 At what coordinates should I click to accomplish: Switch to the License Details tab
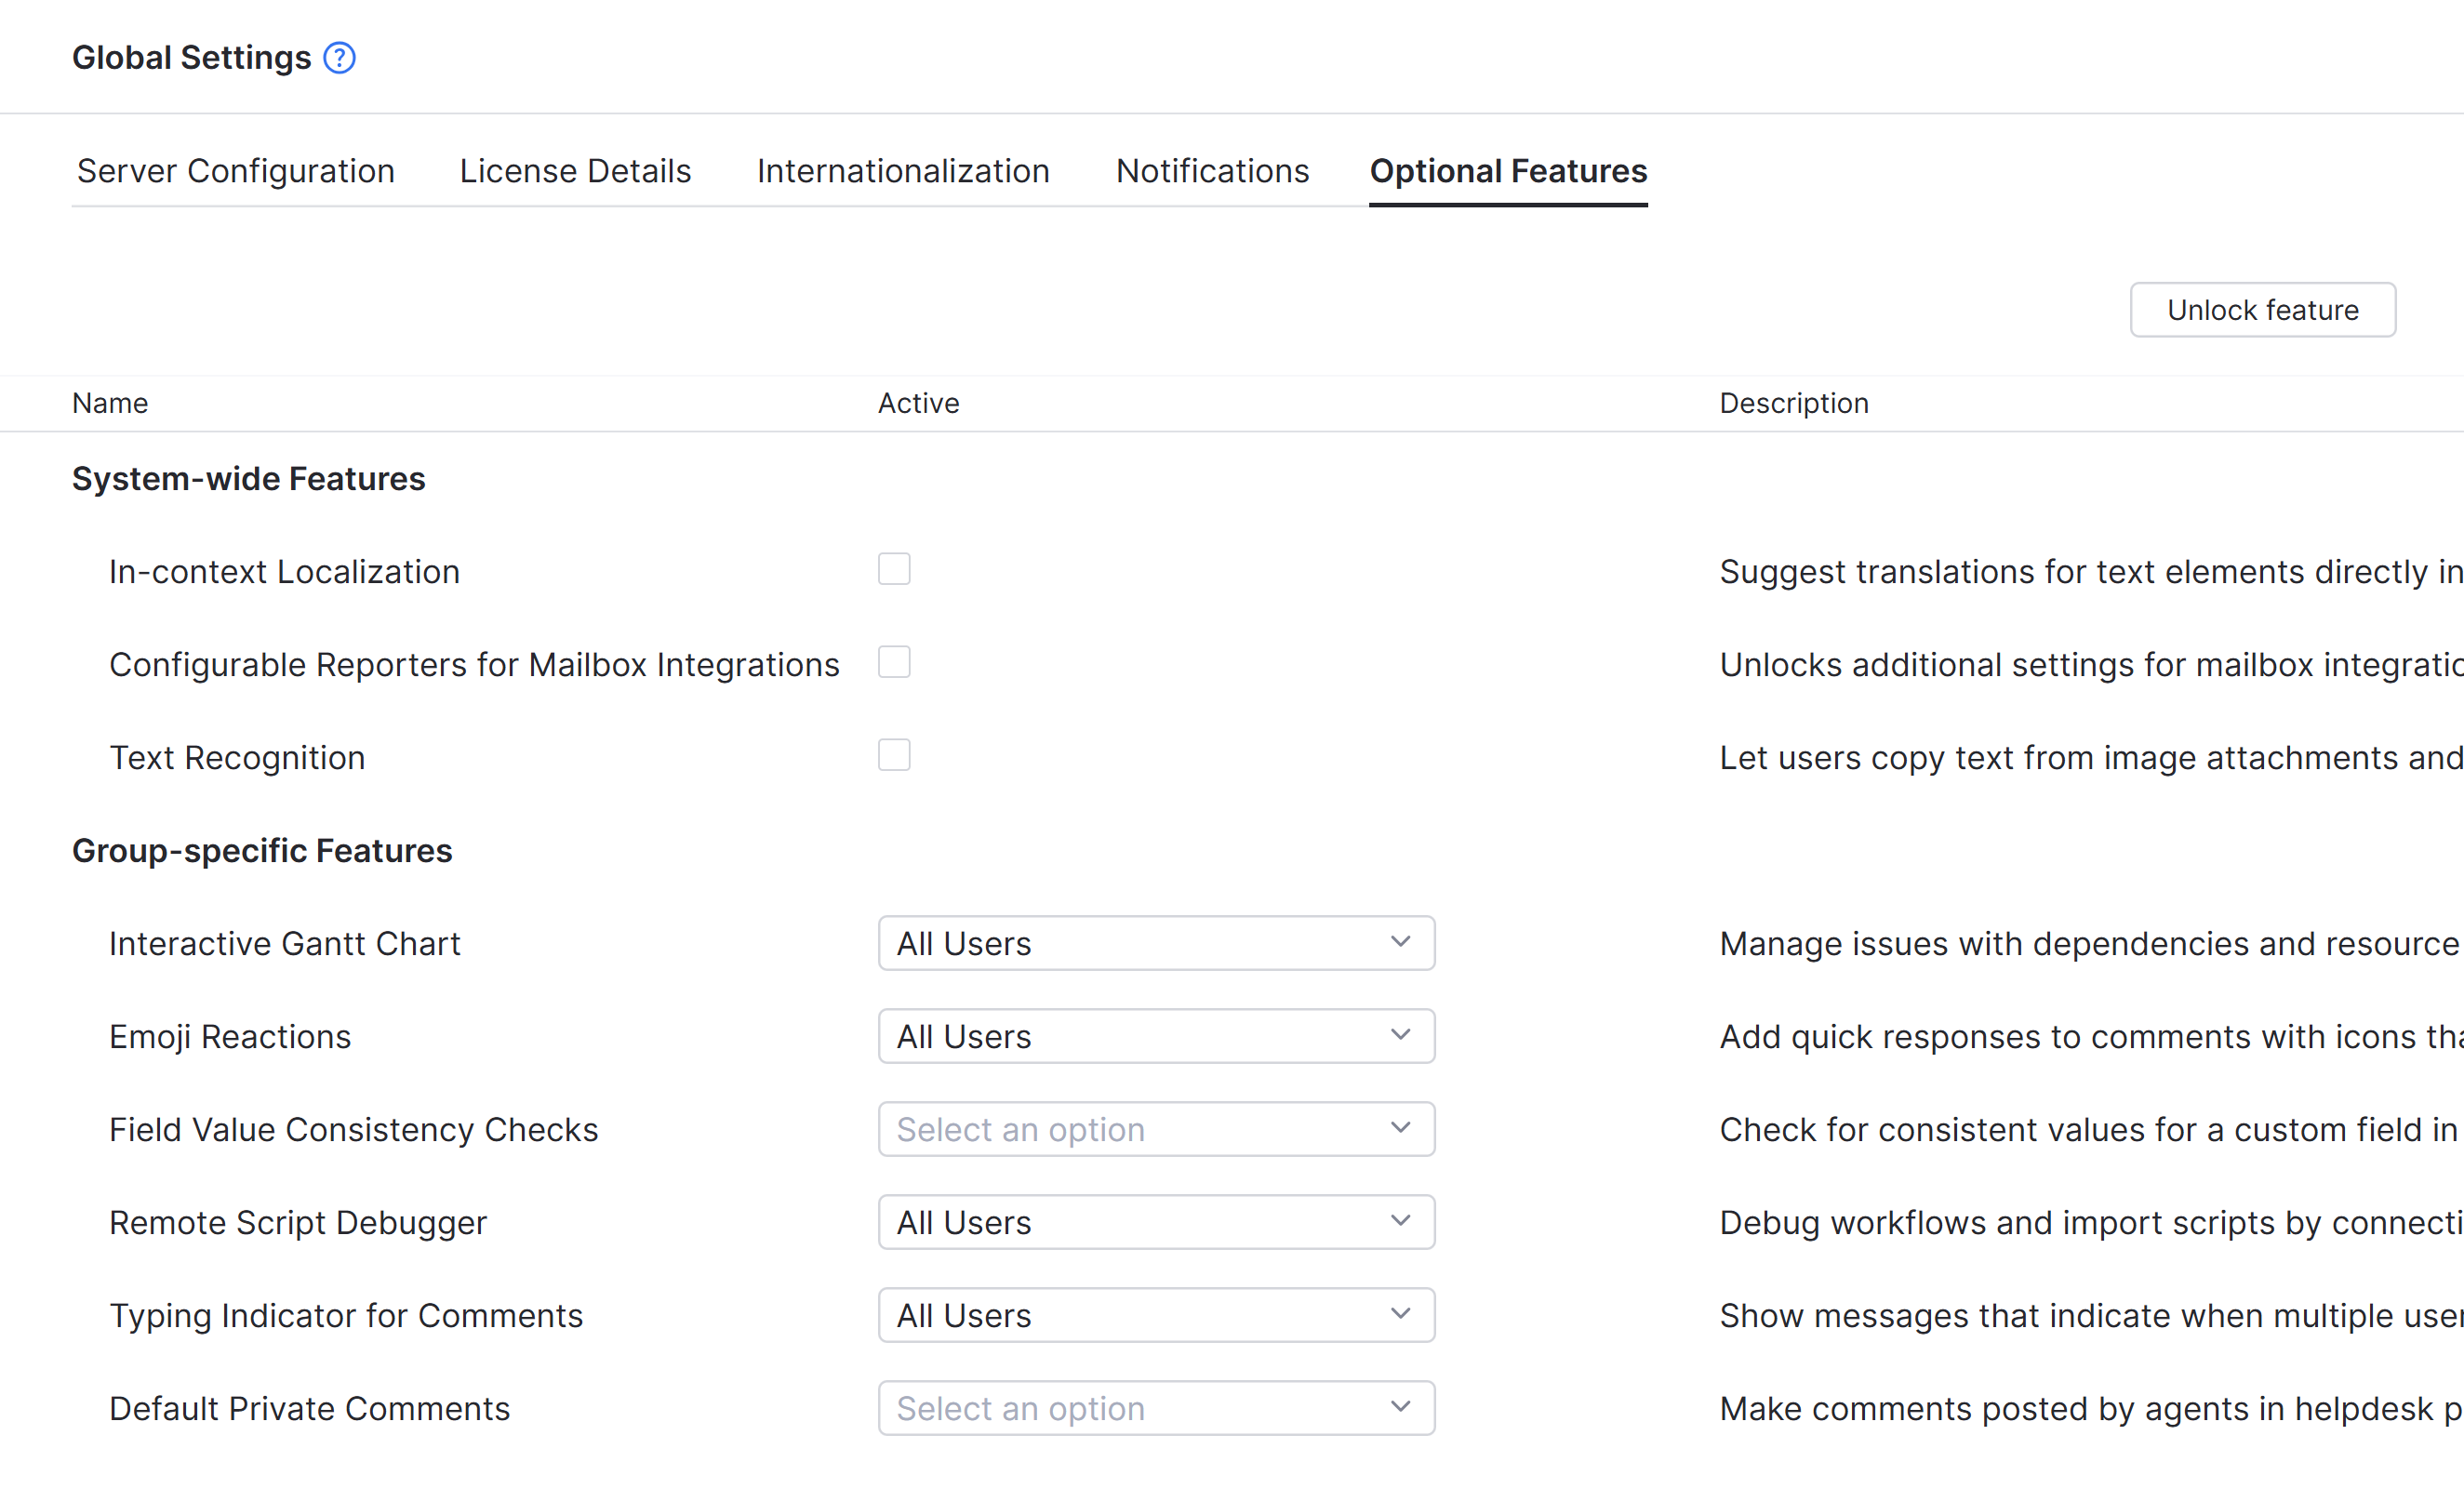[574, 170]
